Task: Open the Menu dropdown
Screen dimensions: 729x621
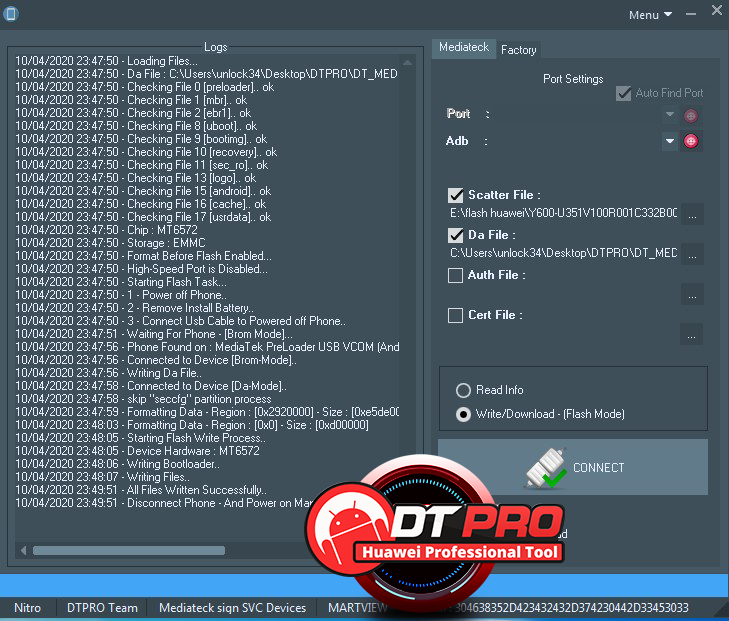Action: coord(650,15)
